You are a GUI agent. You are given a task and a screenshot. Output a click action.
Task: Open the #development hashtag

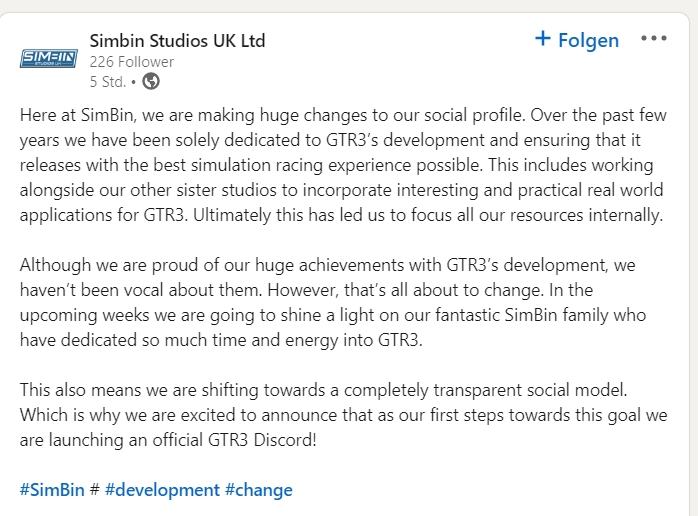click(162, 490)
